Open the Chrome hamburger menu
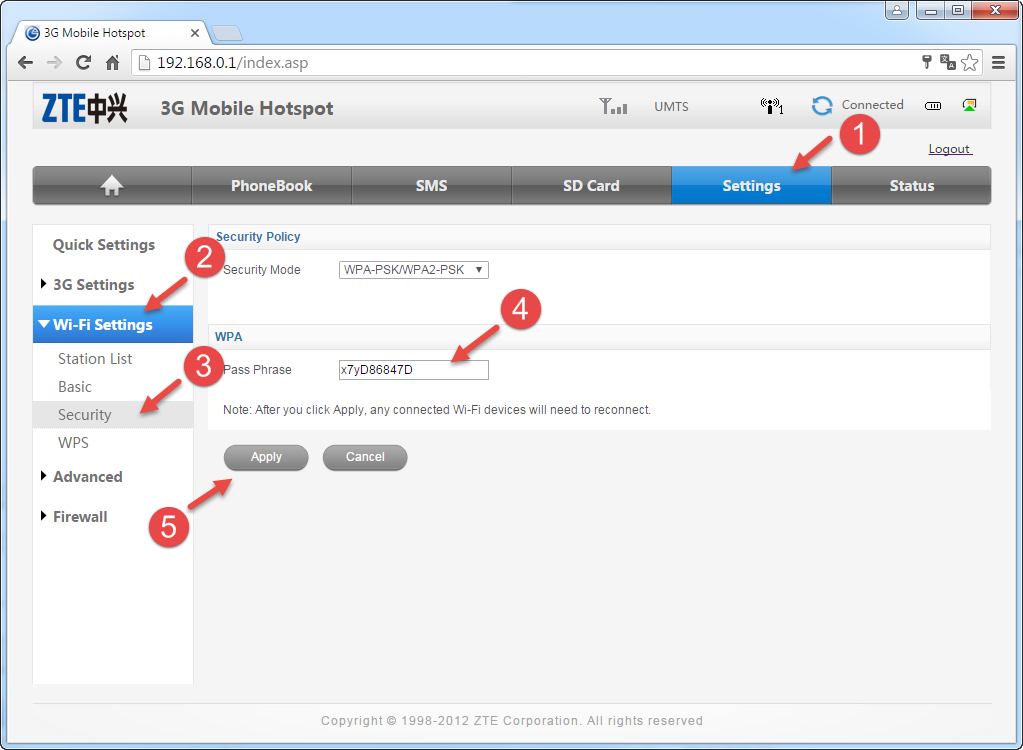The height and width of the screenshot is (750, 1023). 998,62
